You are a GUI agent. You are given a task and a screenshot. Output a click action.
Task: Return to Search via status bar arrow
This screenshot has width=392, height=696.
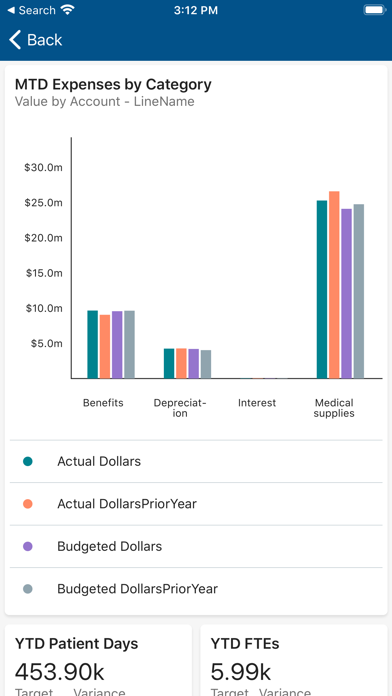click(11, 10)
